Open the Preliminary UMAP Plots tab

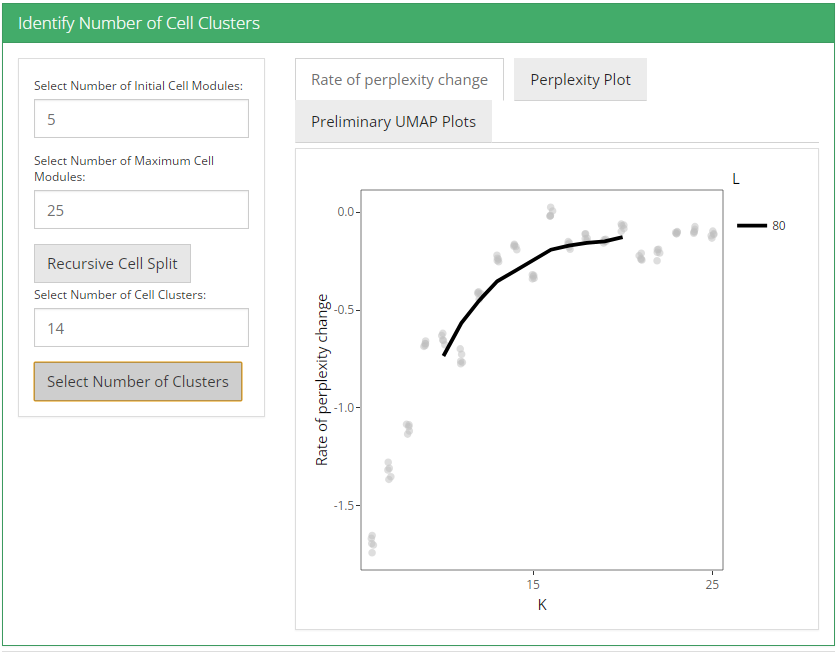(x=393, y=122)
